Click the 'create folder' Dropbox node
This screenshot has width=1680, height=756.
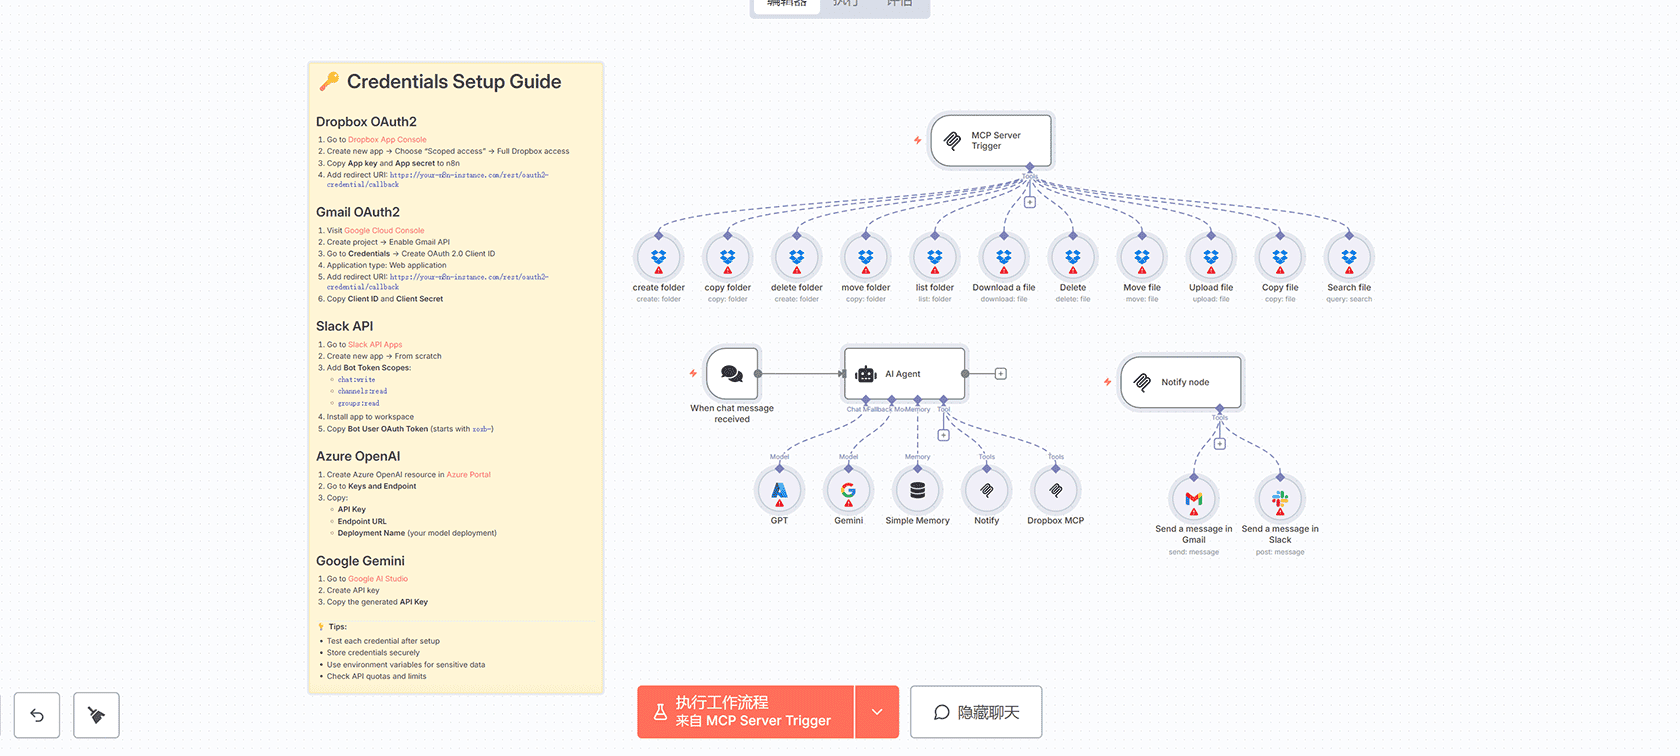tap(658, 258)
